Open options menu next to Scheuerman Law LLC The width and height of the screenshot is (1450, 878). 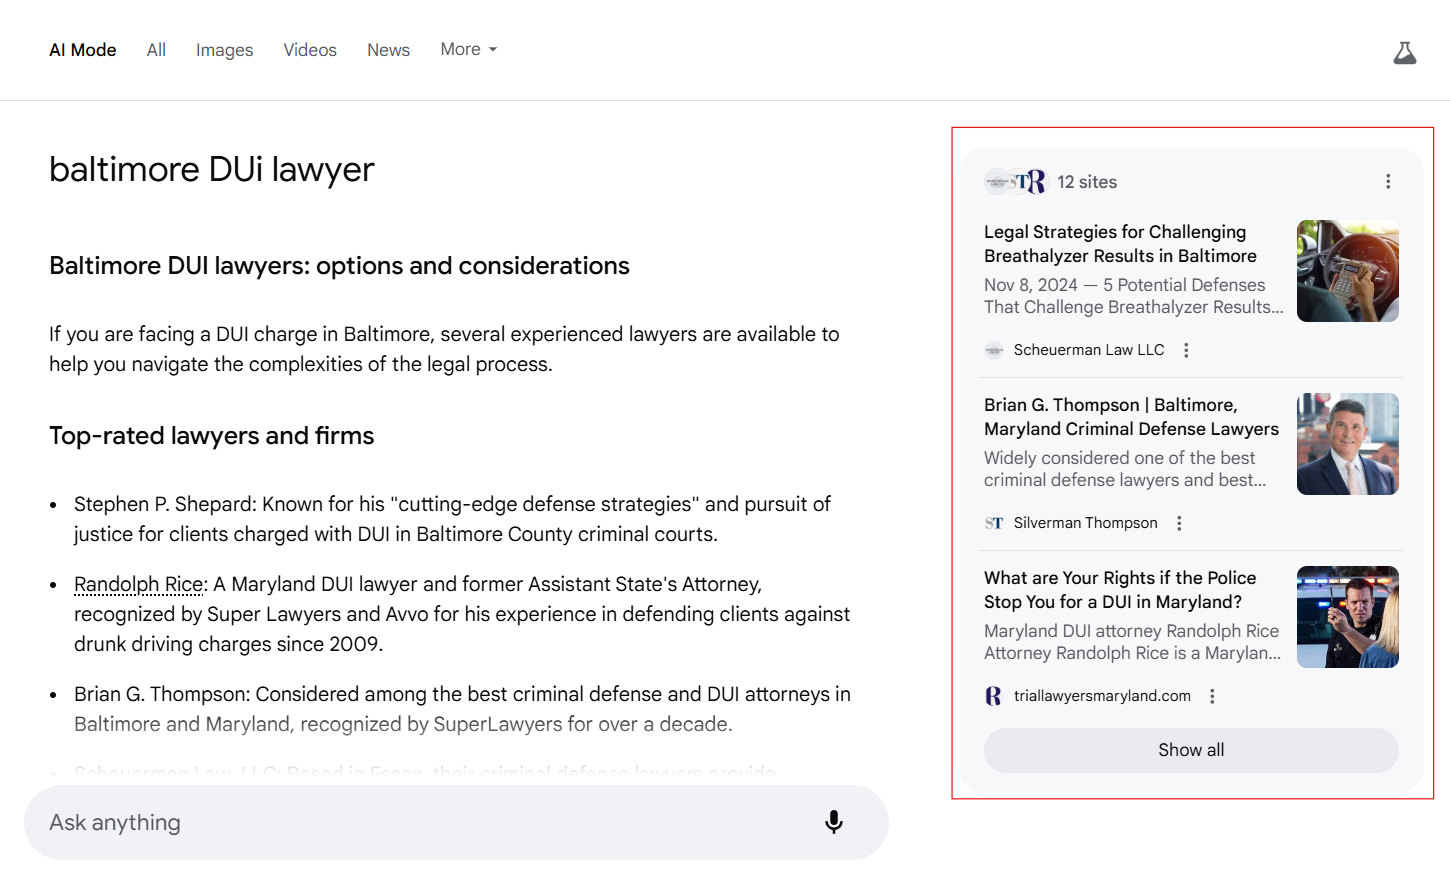point(1186,350)
